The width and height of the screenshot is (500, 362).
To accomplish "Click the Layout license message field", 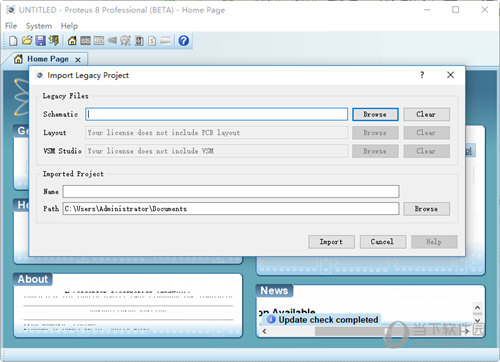I will (217, 133).
